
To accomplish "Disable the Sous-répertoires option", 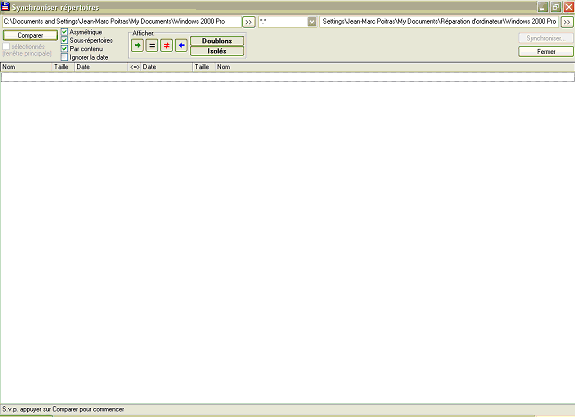I will pyautogui.click(x=64, y=40).
